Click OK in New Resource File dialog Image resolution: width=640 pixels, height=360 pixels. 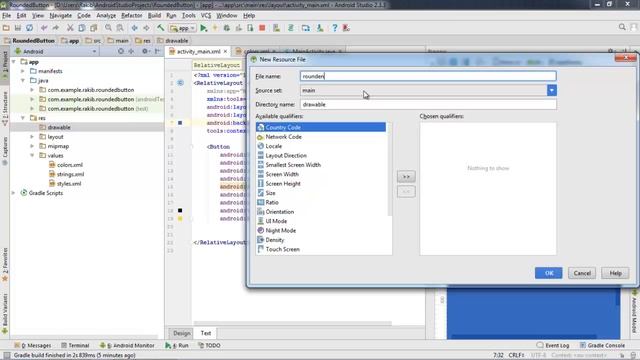click(549, 273)
